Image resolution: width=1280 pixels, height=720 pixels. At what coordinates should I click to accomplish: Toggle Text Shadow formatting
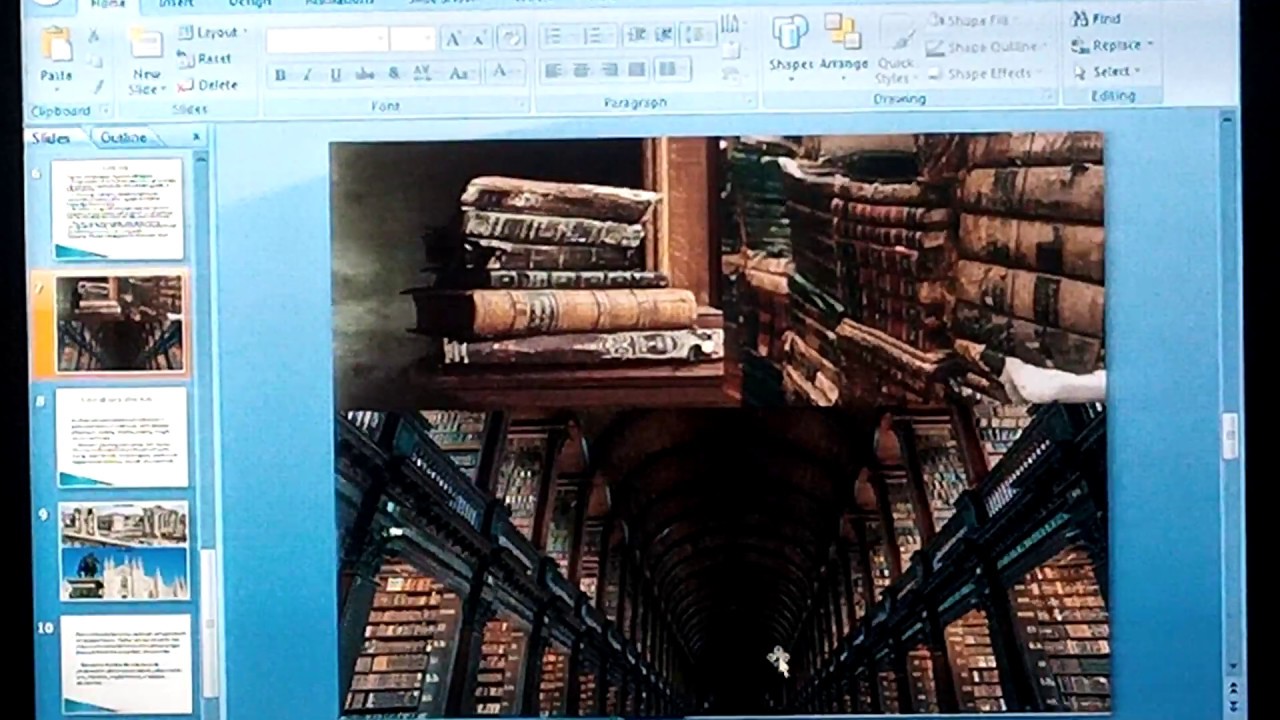tap(394, 74)
